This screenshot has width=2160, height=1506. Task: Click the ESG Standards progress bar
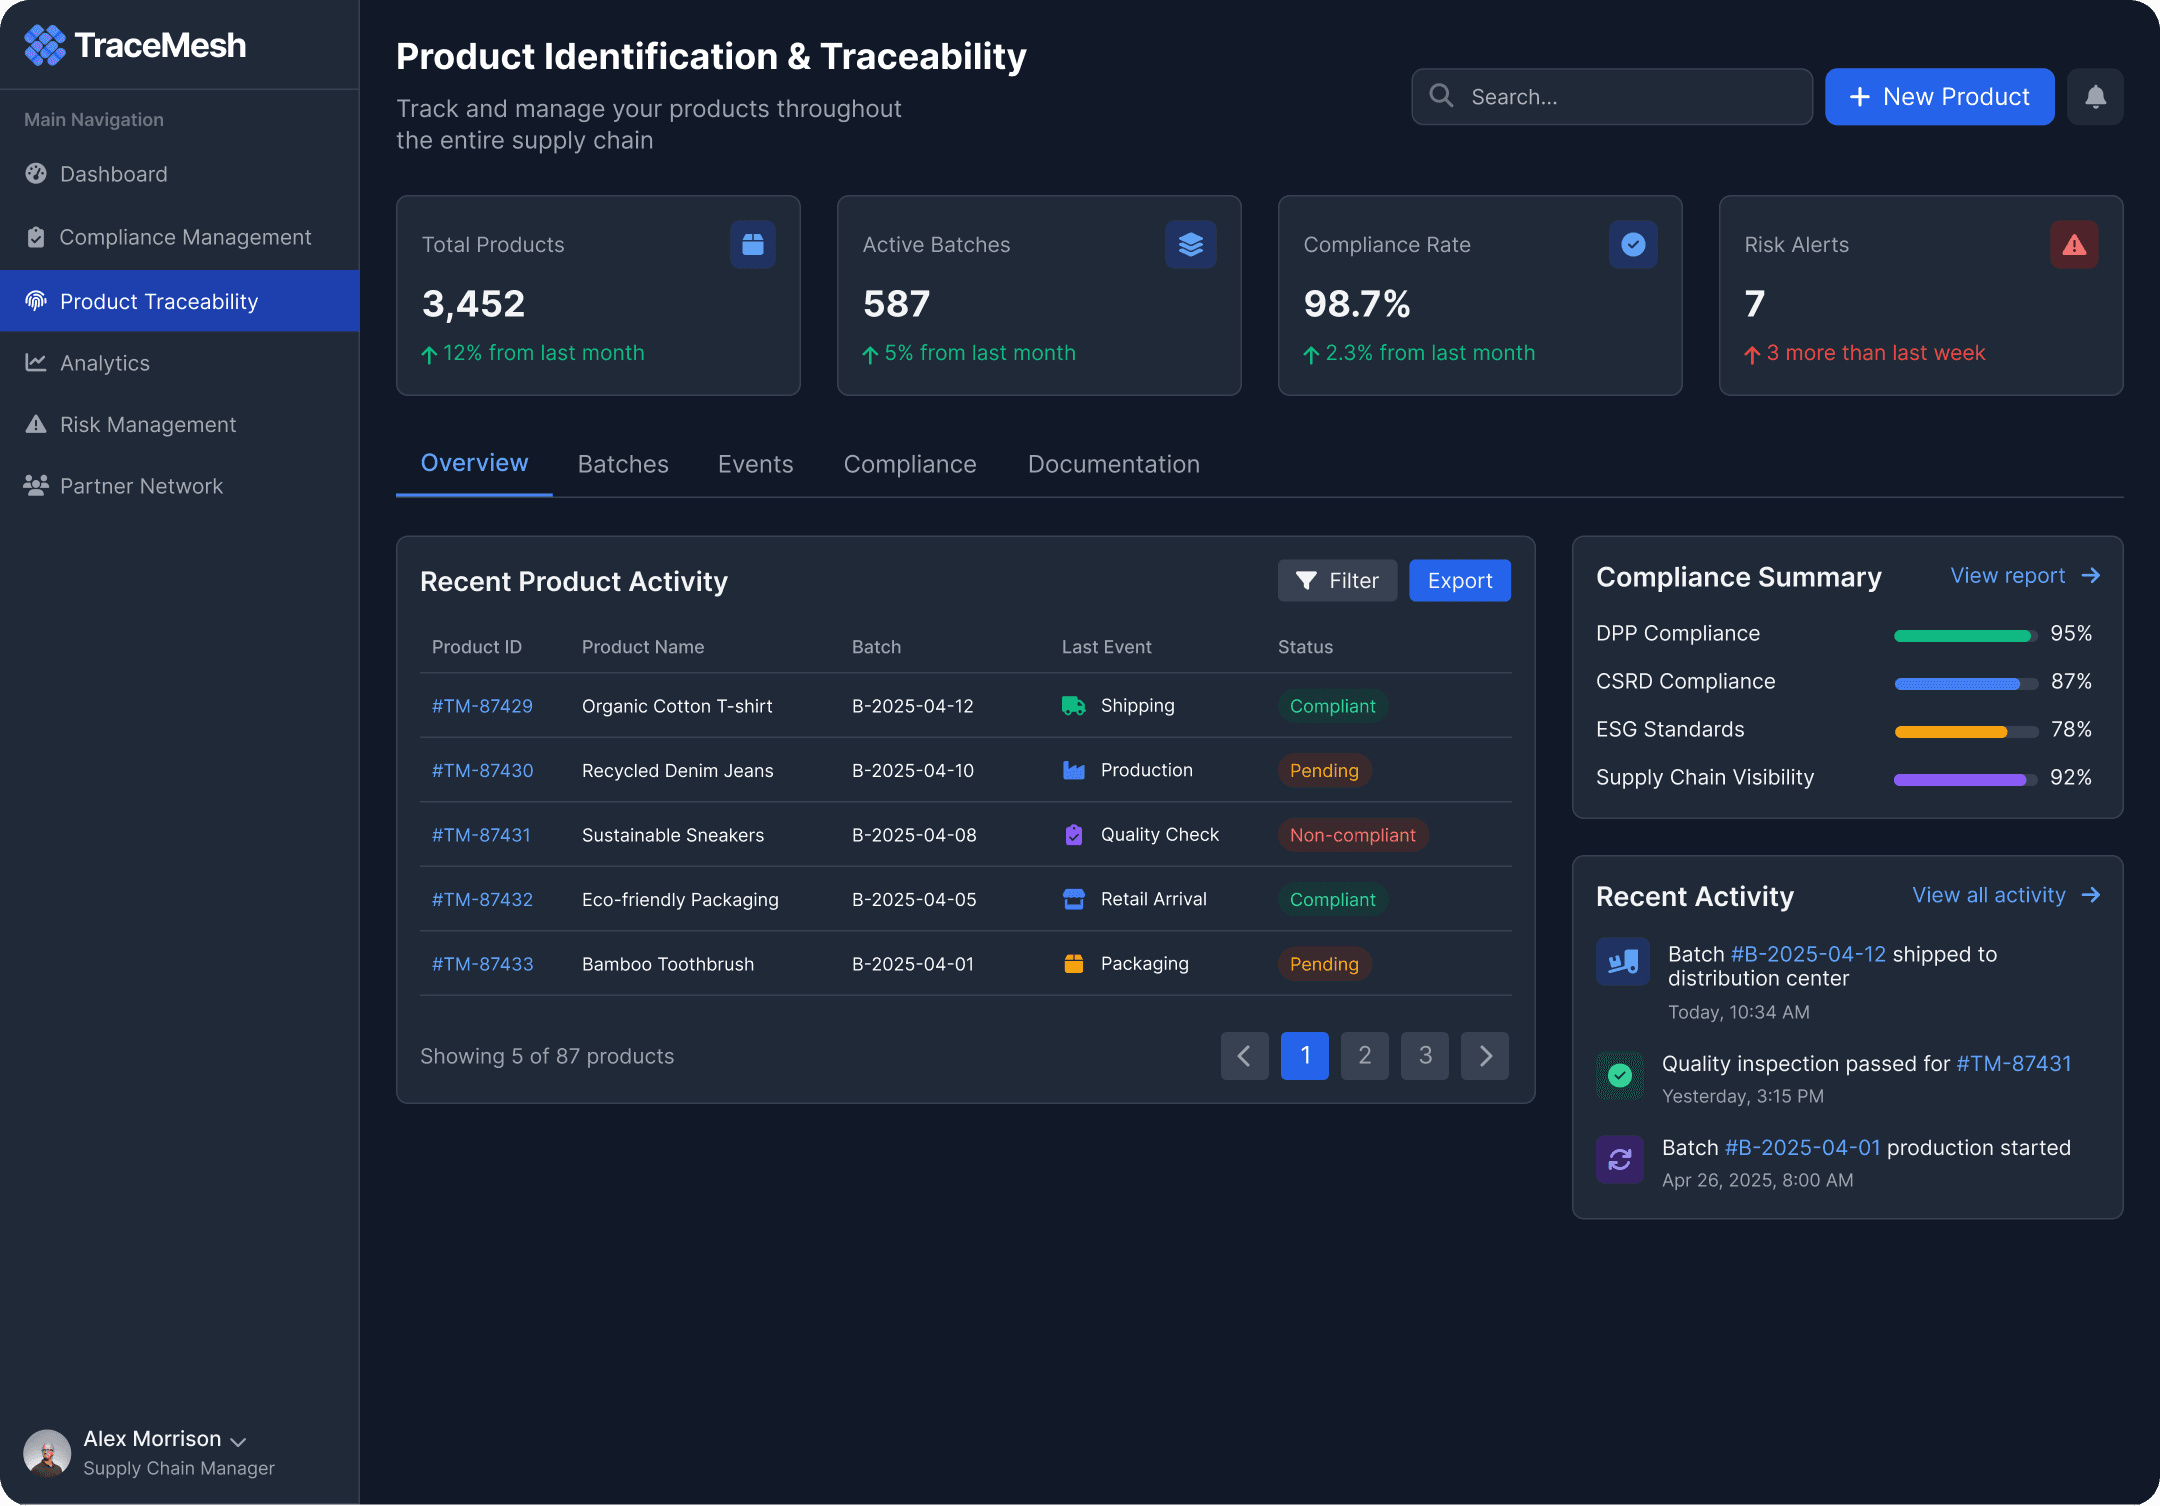coord(1965,732)
